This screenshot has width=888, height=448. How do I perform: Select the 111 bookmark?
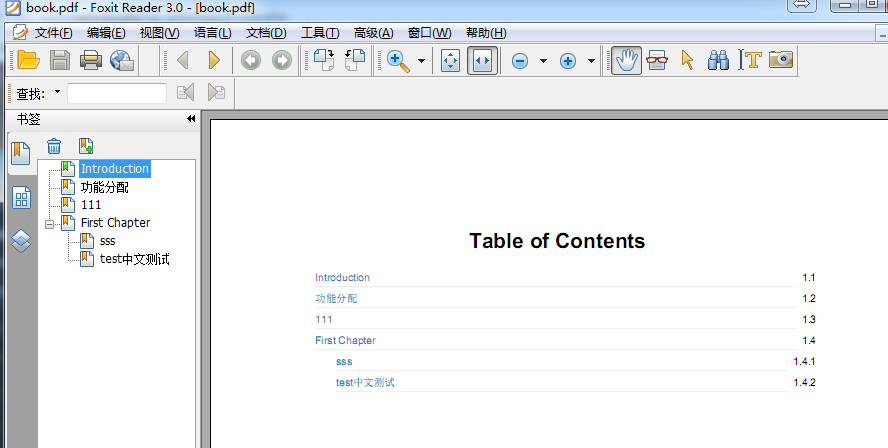(x=91, y=205)
